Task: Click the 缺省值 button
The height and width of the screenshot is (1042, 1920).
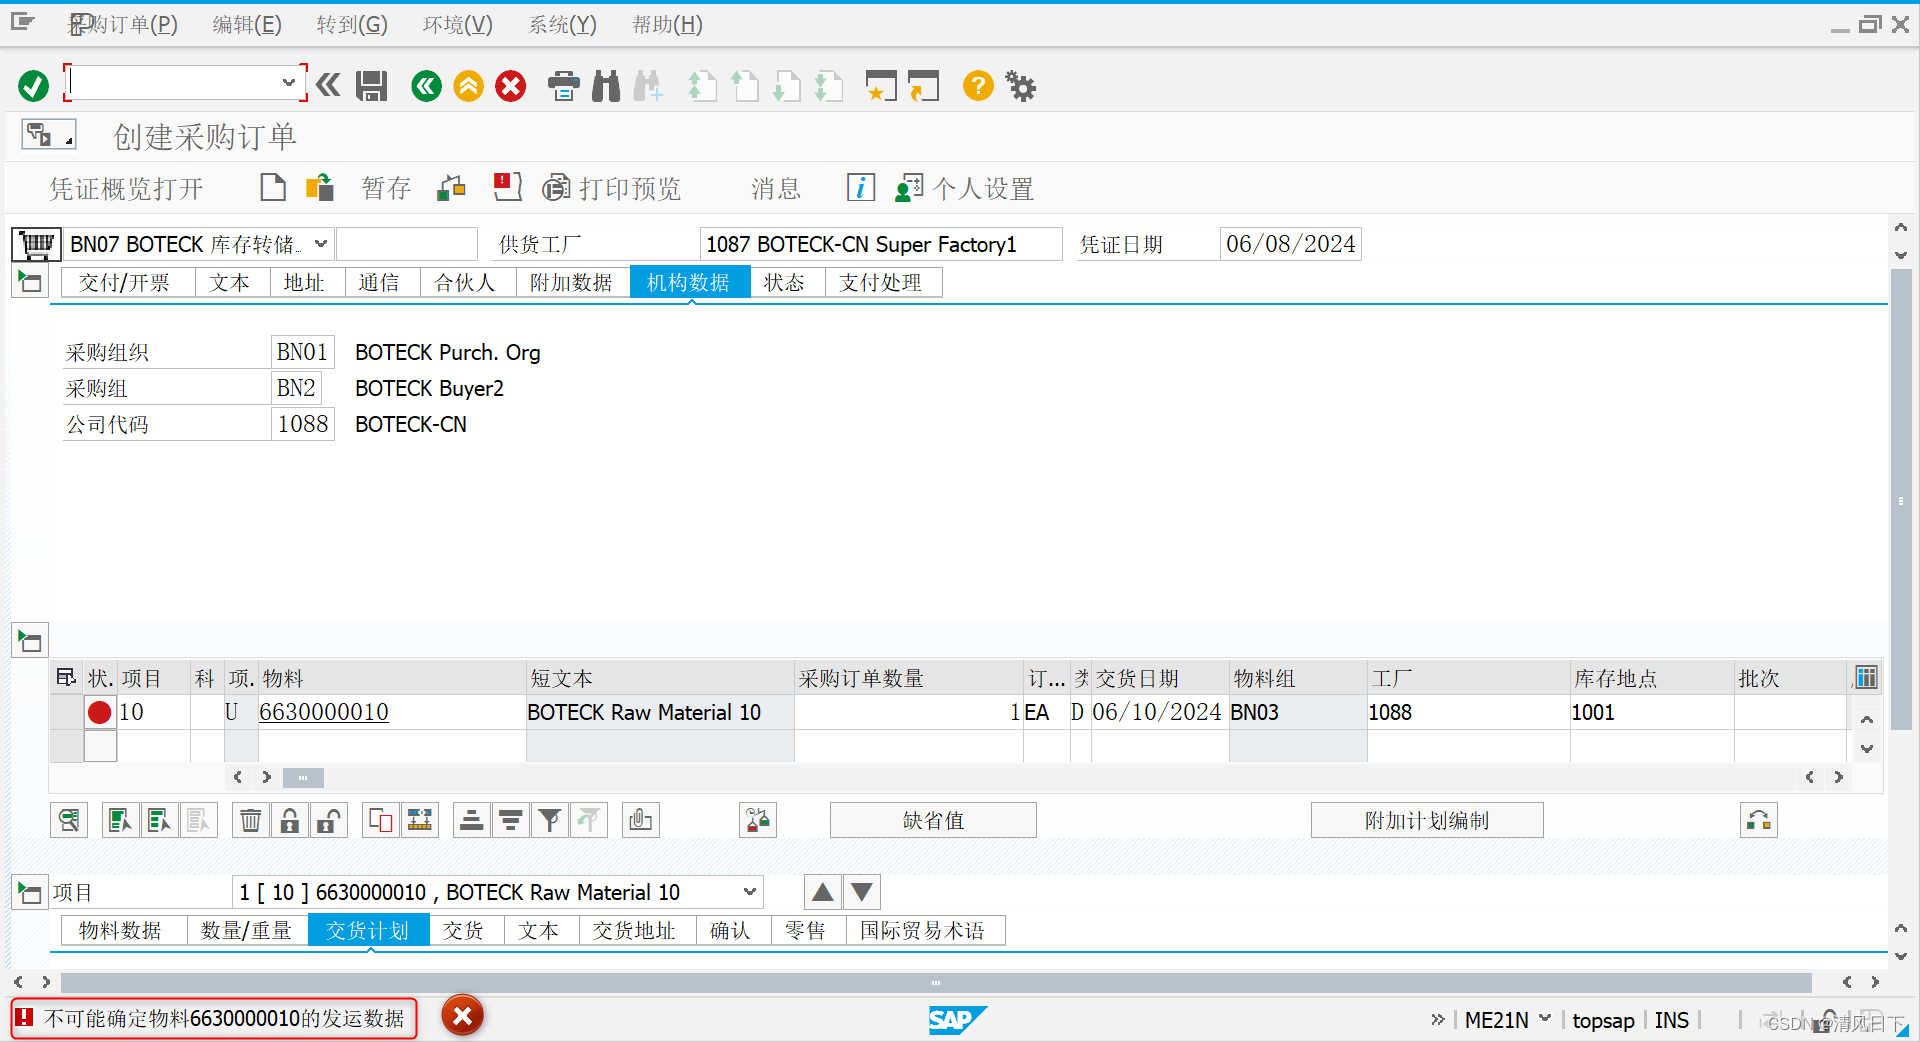Action: point(933,821)
